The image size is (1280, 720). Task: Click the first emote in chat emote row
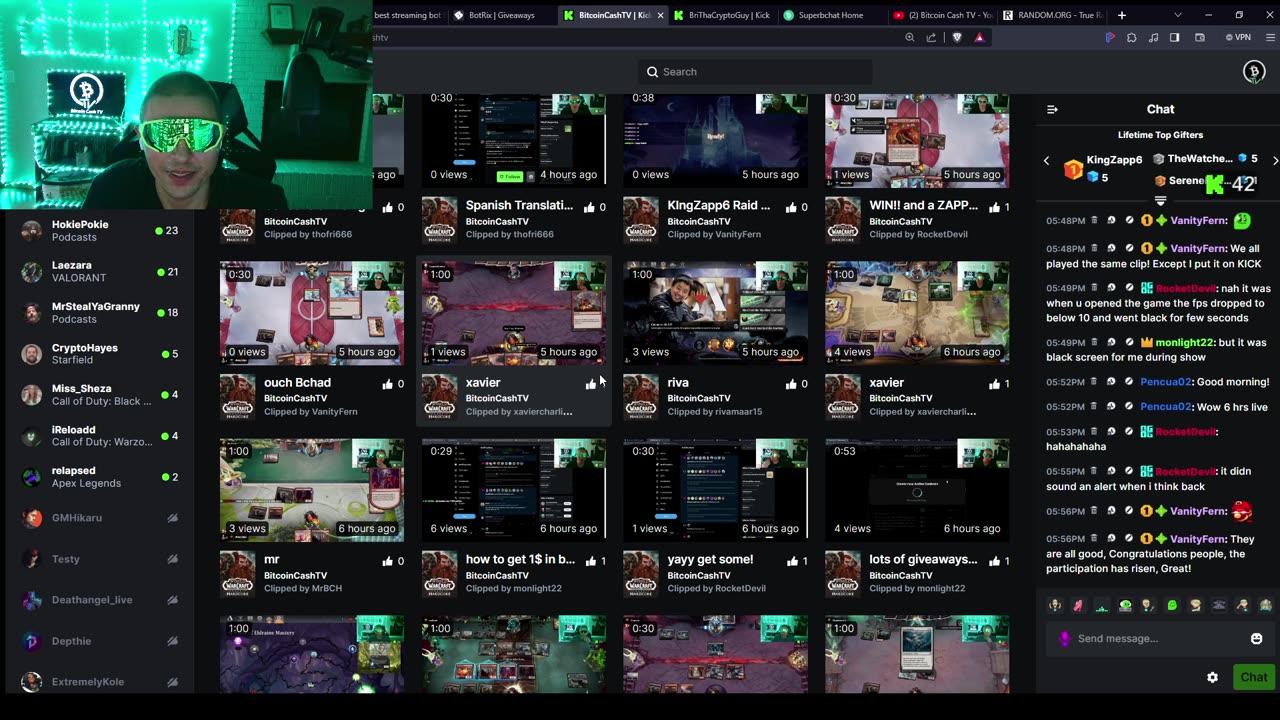[x=1054, y=605]
